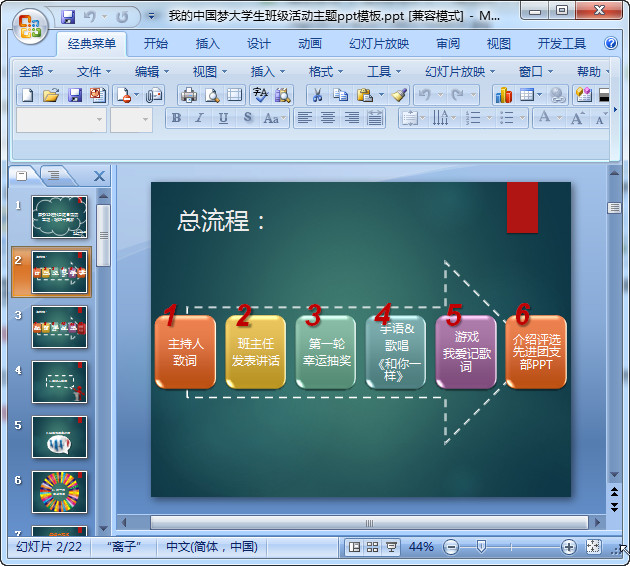Viewport: 630px width, 566px height.
Task: Open the font name combo box
Action: [x=61, y=119]
